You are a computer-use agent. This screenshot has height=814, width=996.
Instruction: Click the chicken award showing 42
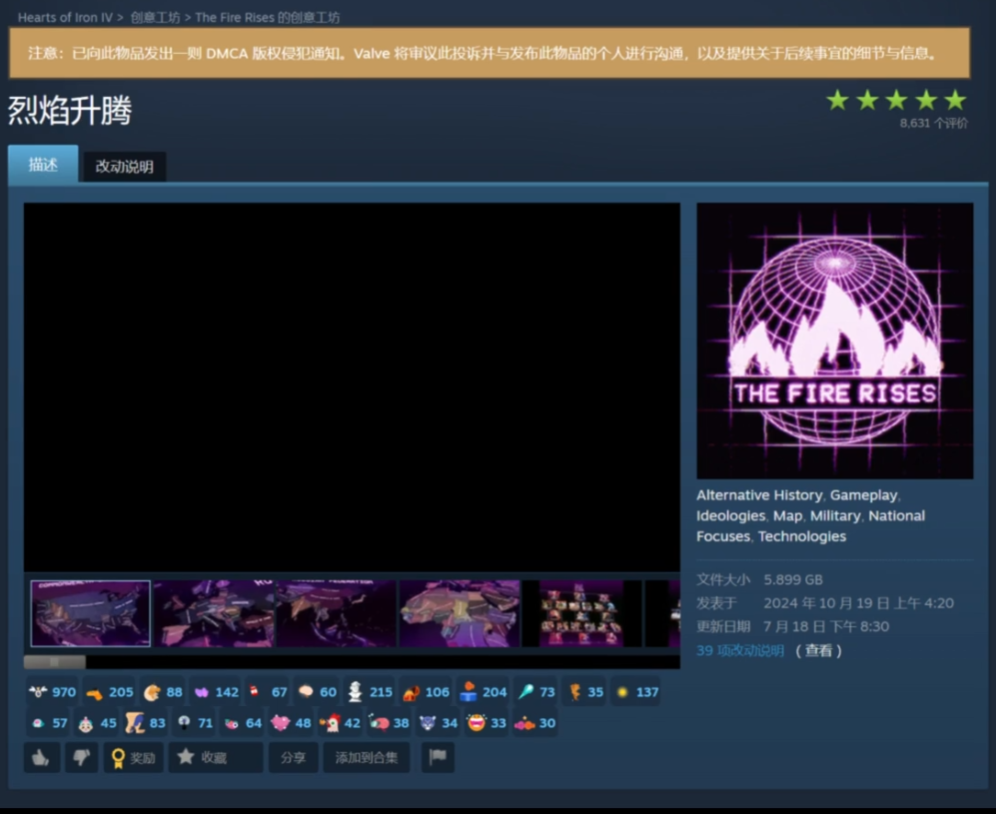pyautogui.click(x=340, y=723)
